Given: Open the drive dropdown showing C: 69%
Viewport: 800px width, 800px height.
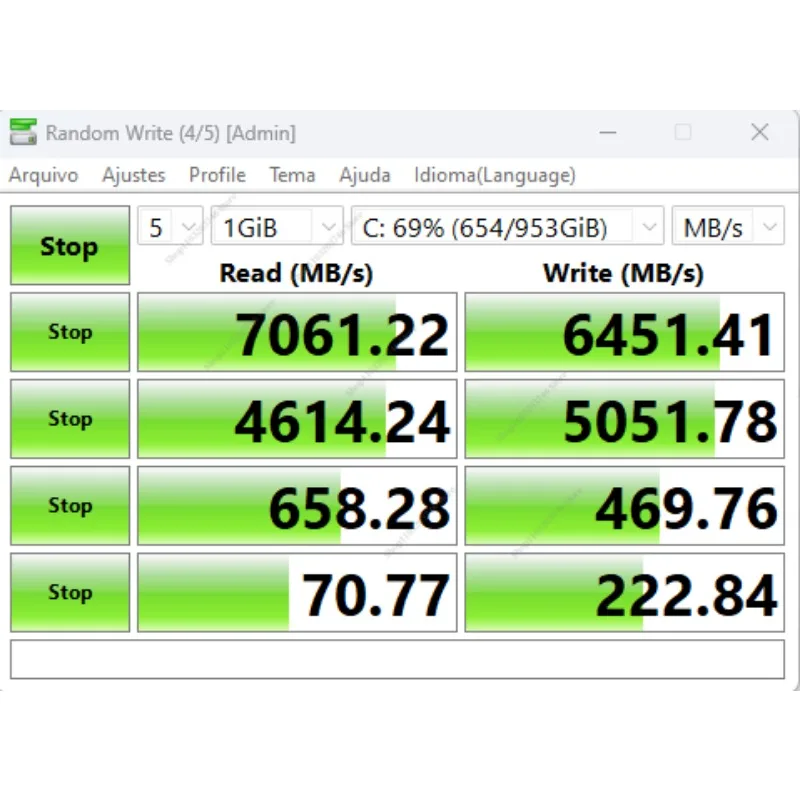Looking at the screenshot, I should coord(508,227).
